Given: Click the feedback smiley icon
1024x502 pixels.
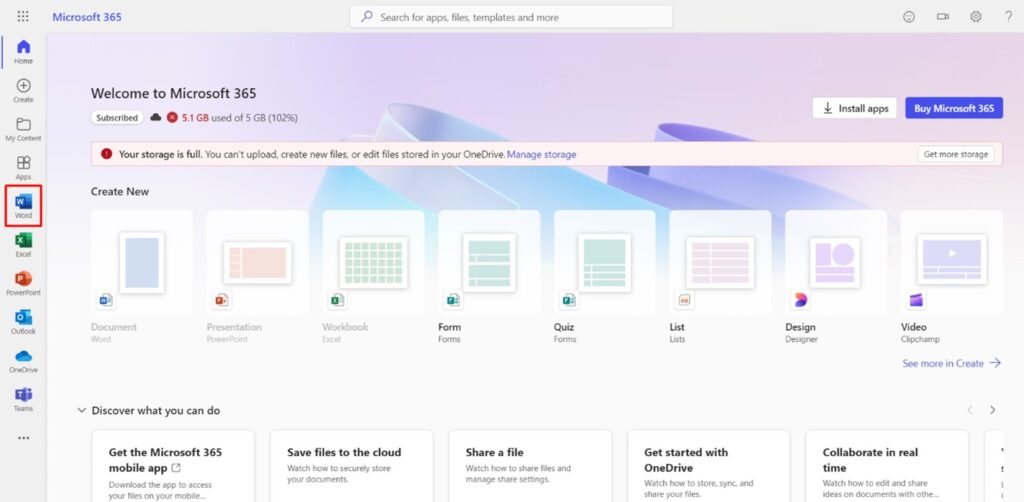Looking at the screenshot, I should pos(909,17).
